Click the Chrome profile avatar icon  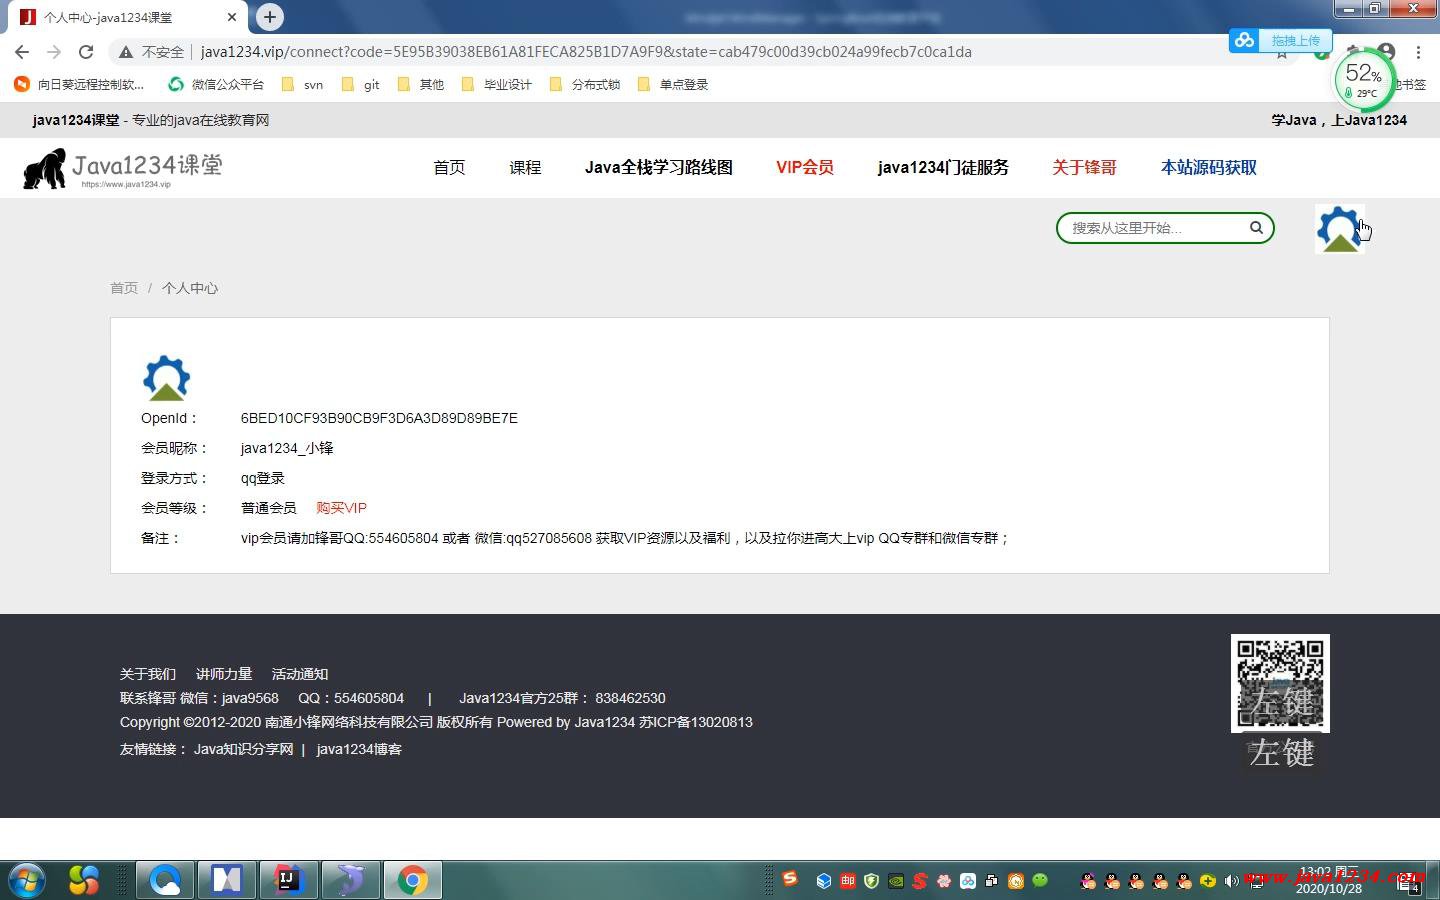click(1386, 51)
